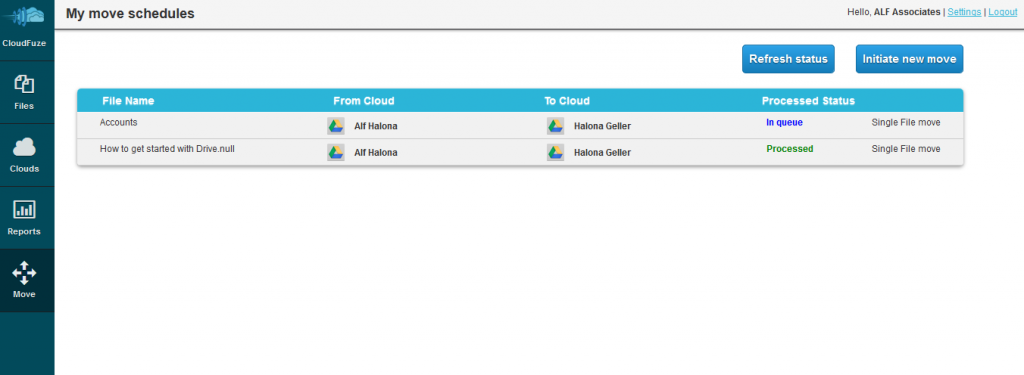This screenshot has width=1024, height=375.
Task: Click the 'Processed' status text
Action: point(790,149)
